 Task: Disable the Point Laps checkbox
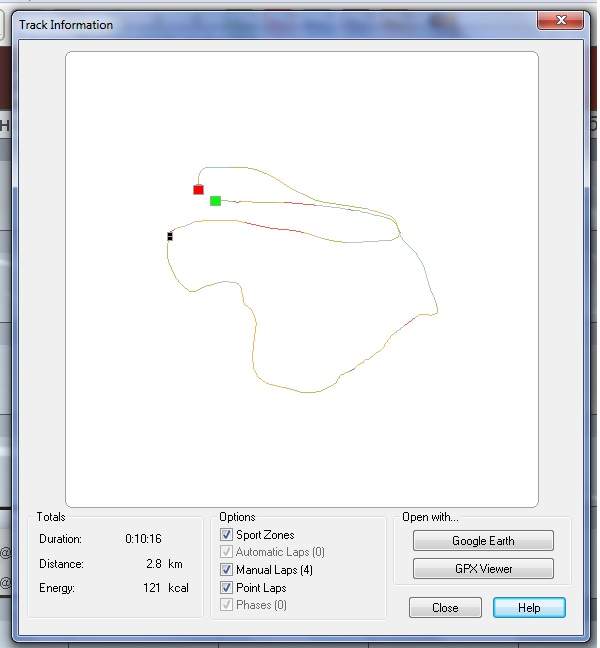[226, 587]
